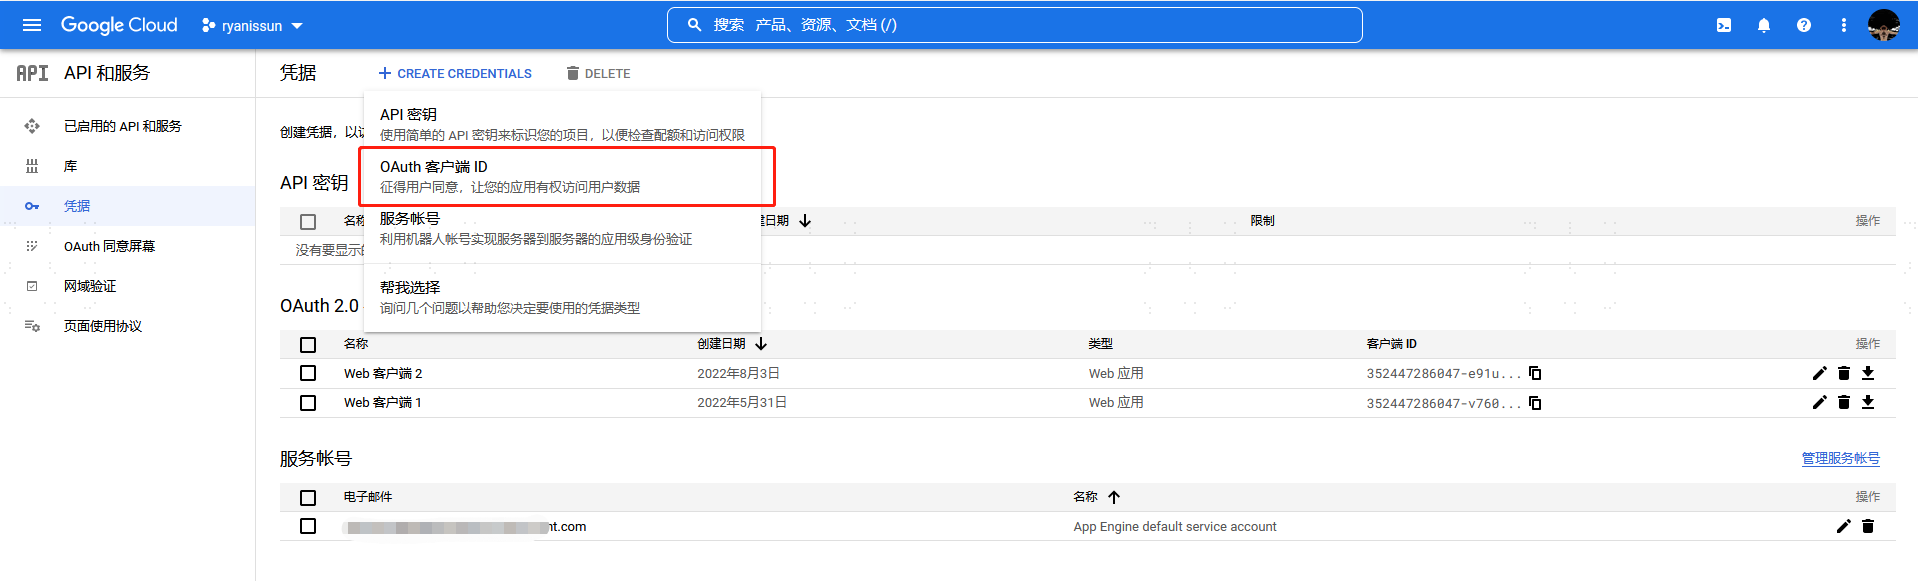The image size is (1918, 581).
Task: Delete Web 客户端 2 with trash icon
Action: click(1844, 373)
